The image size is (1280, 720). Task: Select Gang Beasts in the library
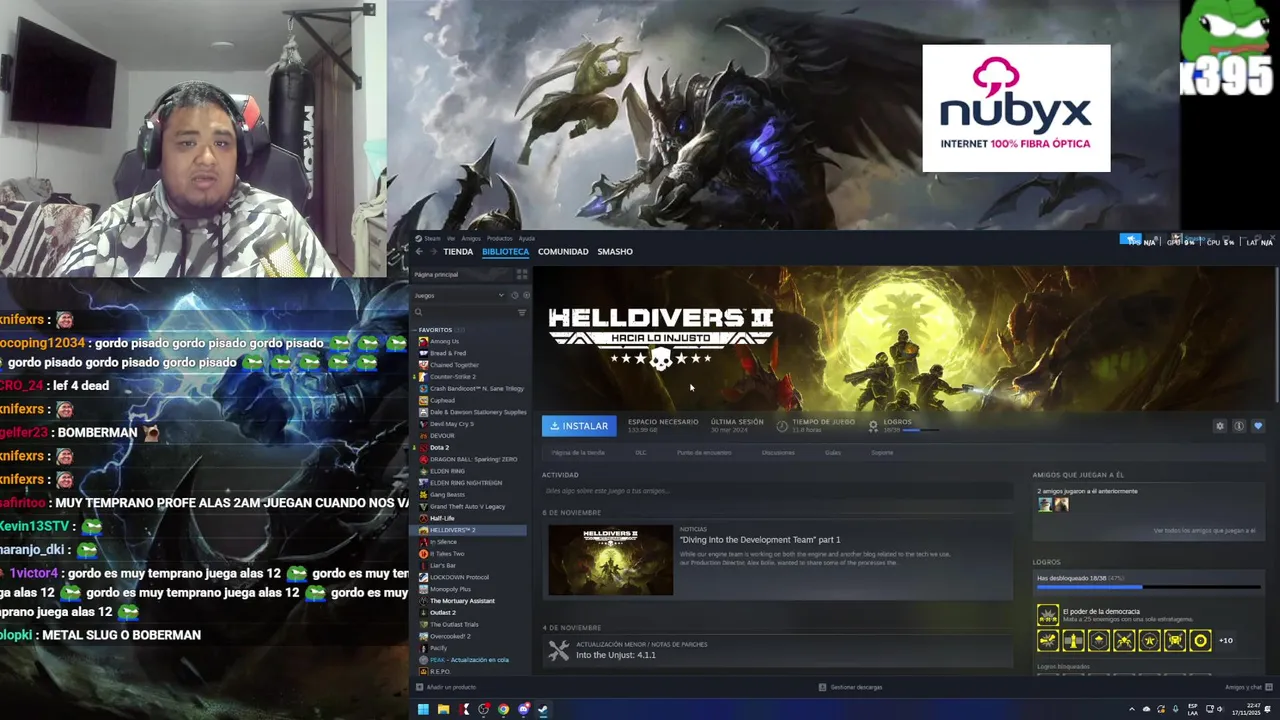click(x=447, y=494)
